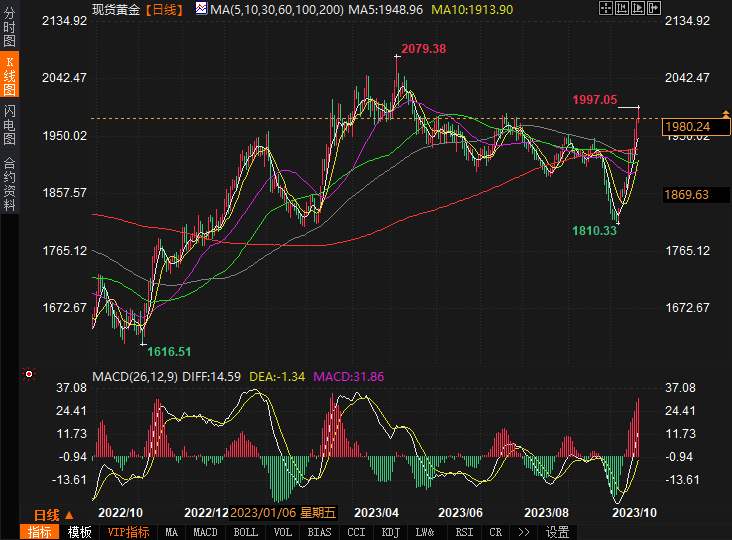Click the MA indicator chart icon
Screen dimensions: 732x540
click(x=201, y=9)
